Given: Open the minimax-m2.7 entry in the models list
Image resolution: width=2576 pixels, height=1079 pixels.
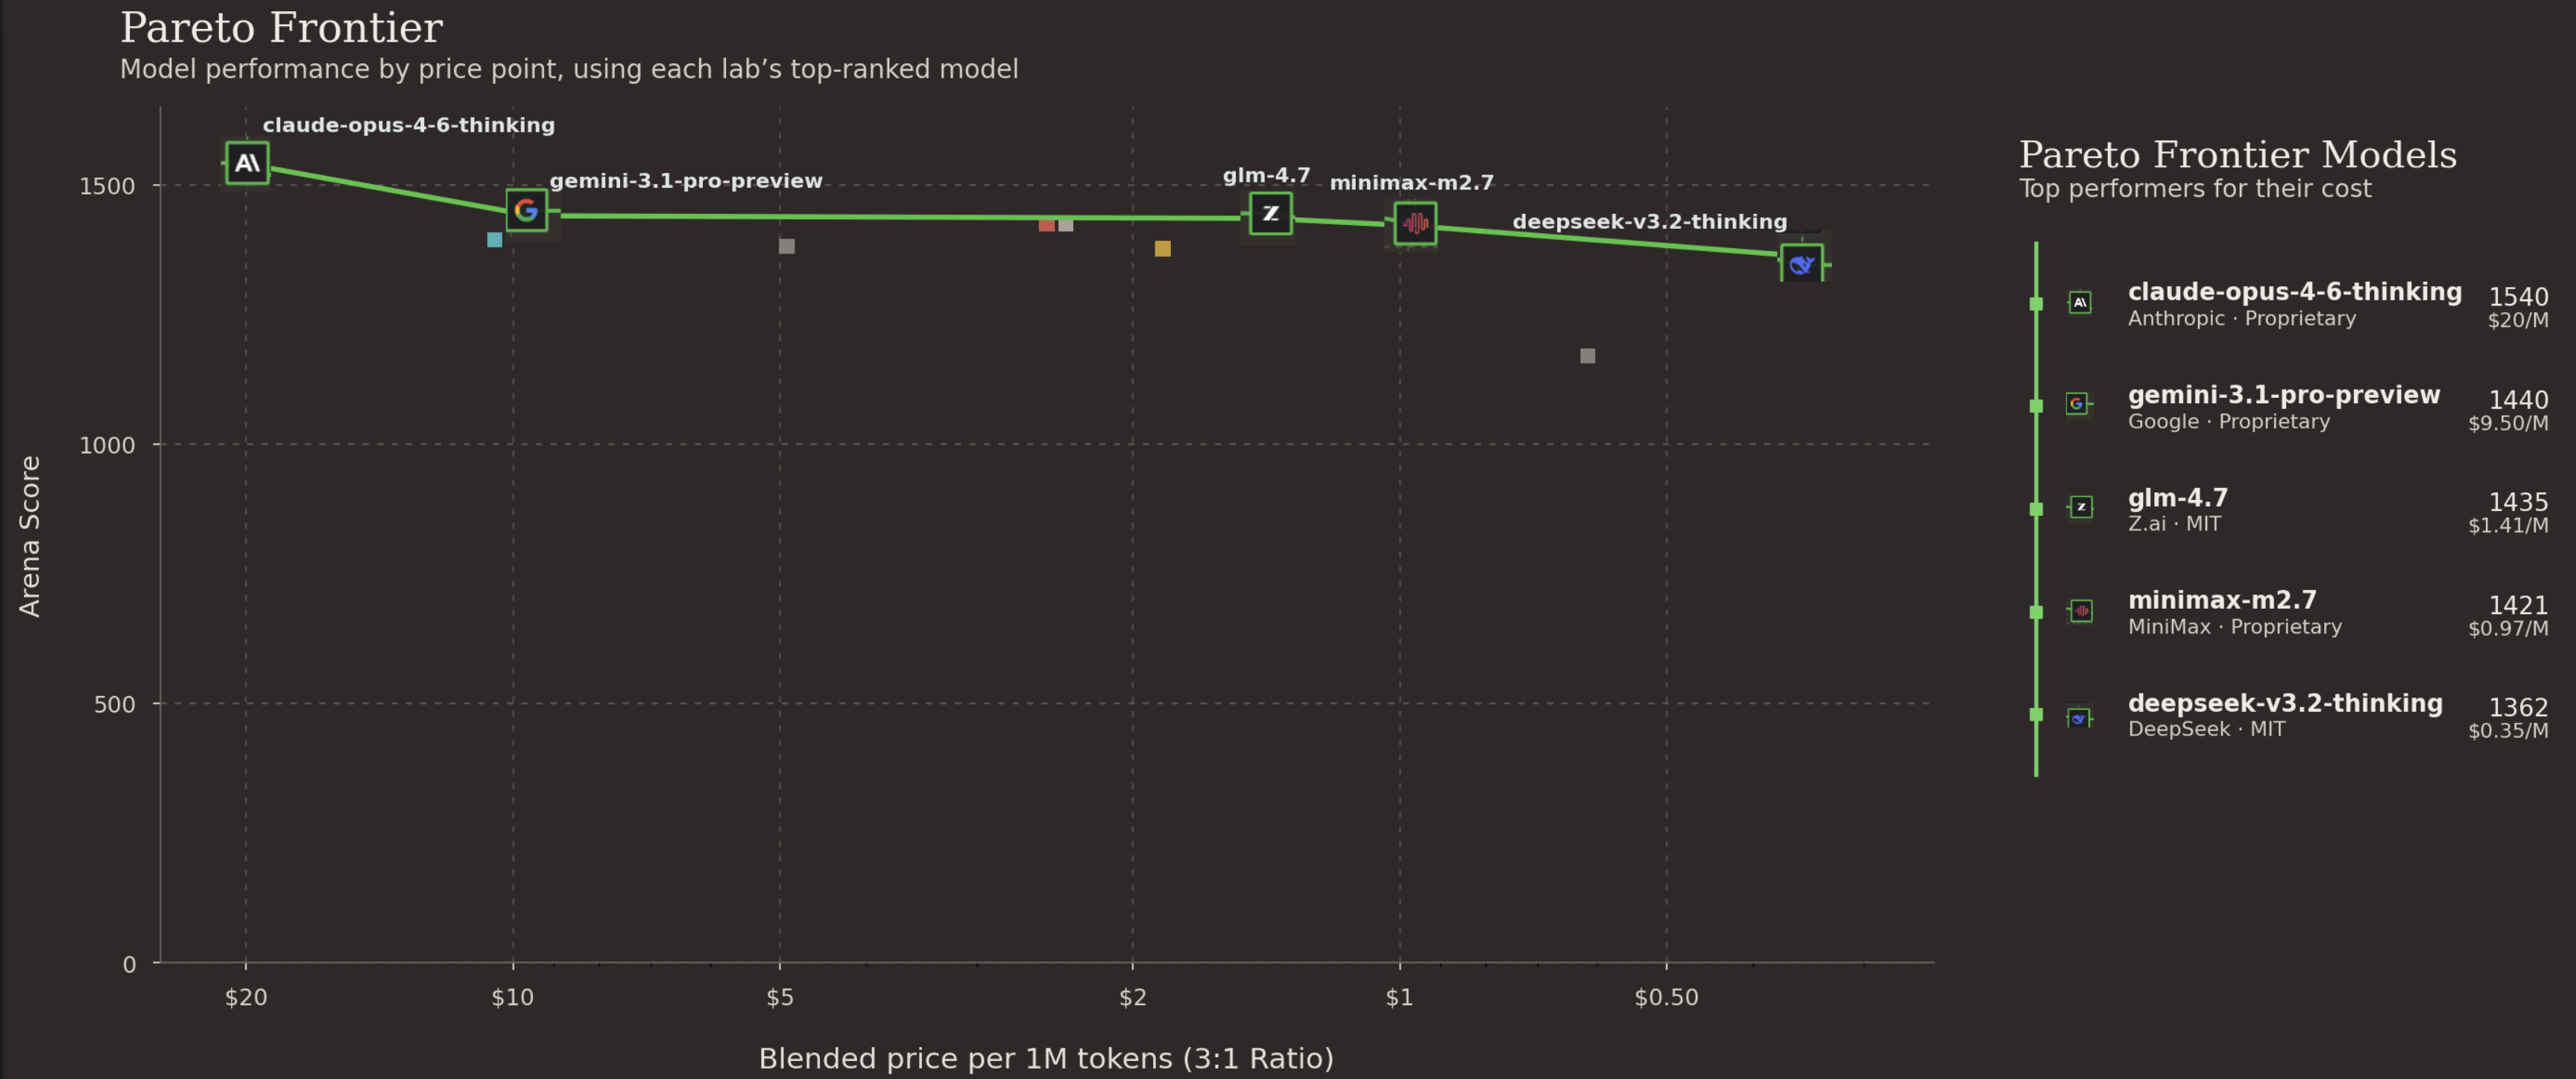Looking at the screenshot, I should (x=2221, y=600).
